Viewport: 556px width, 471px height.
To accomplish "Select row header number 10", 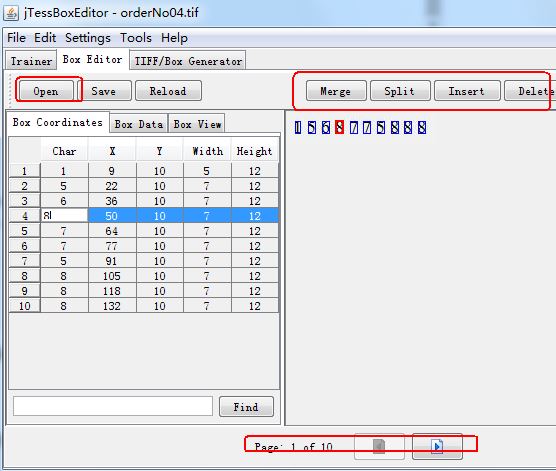I will pyautogui.click(x=24, y=305).
